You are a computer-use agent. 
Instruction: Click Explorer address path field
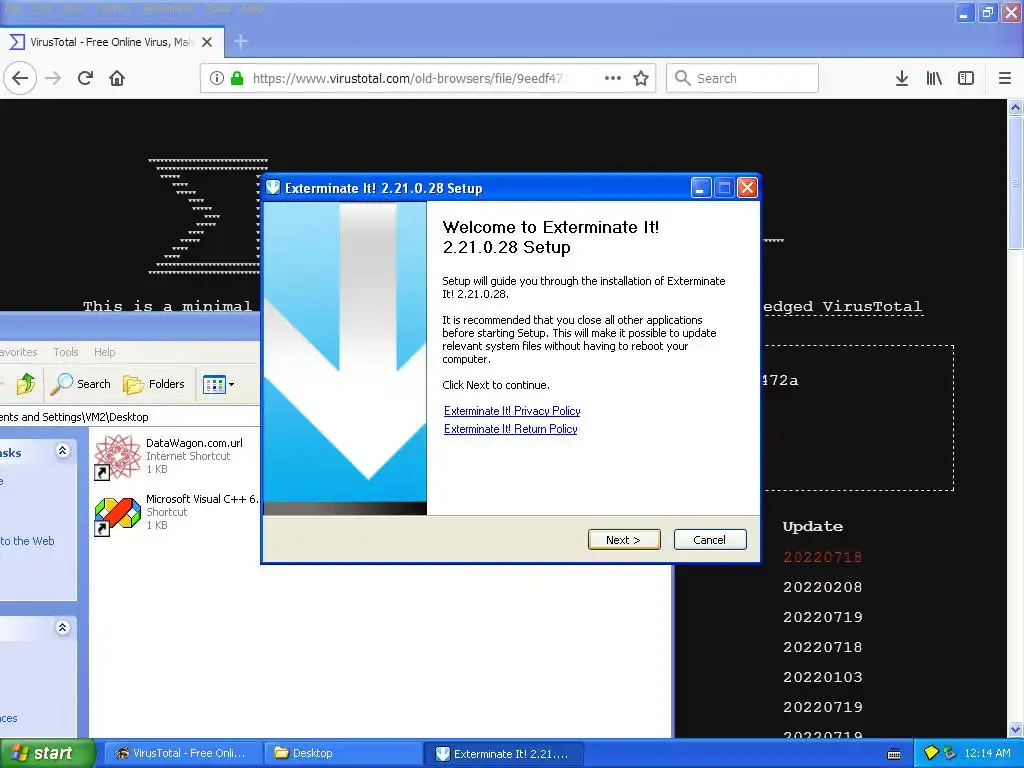(x=129, y=417)
